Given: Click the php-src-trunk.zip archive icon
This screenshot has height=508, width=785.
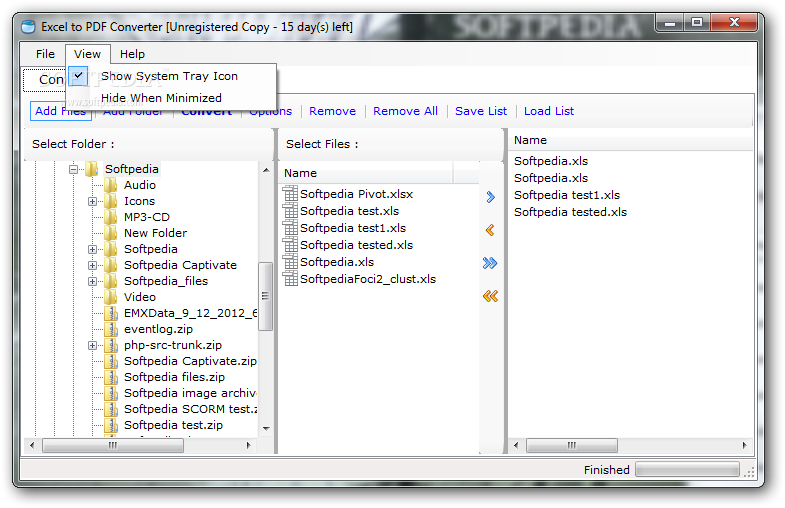Looking at the screenshot, I should [111, 345].
